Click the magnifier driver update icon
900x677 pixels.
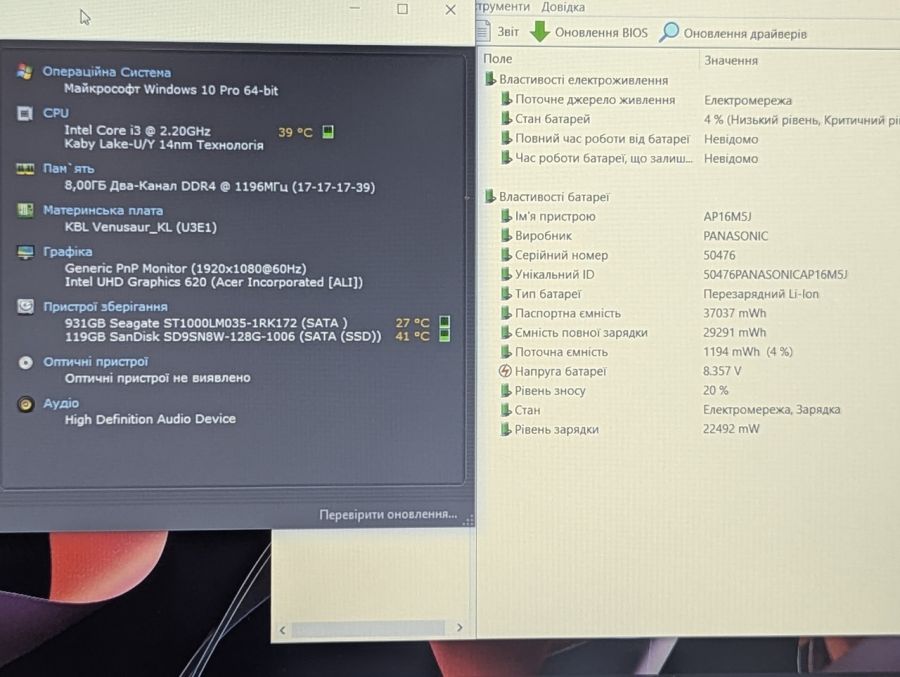pyautogui.click(x=669, y=32)
